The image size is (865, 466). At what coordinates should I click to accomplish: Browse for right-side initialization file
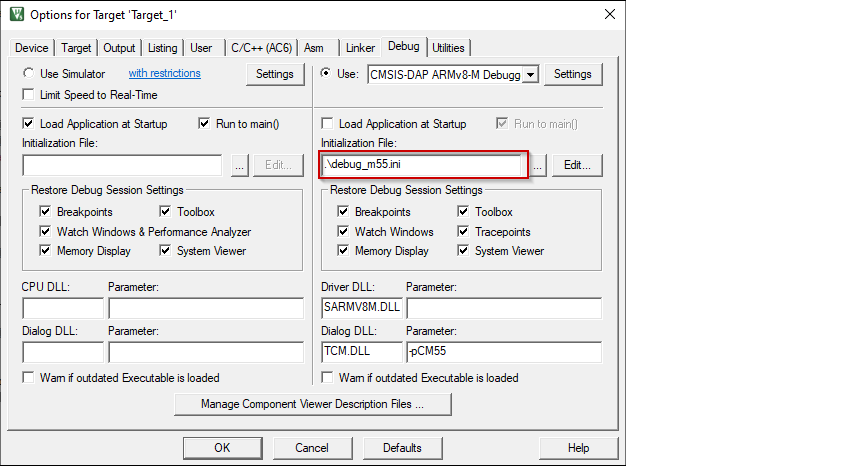pyautogui.click(x=538, y=166)
